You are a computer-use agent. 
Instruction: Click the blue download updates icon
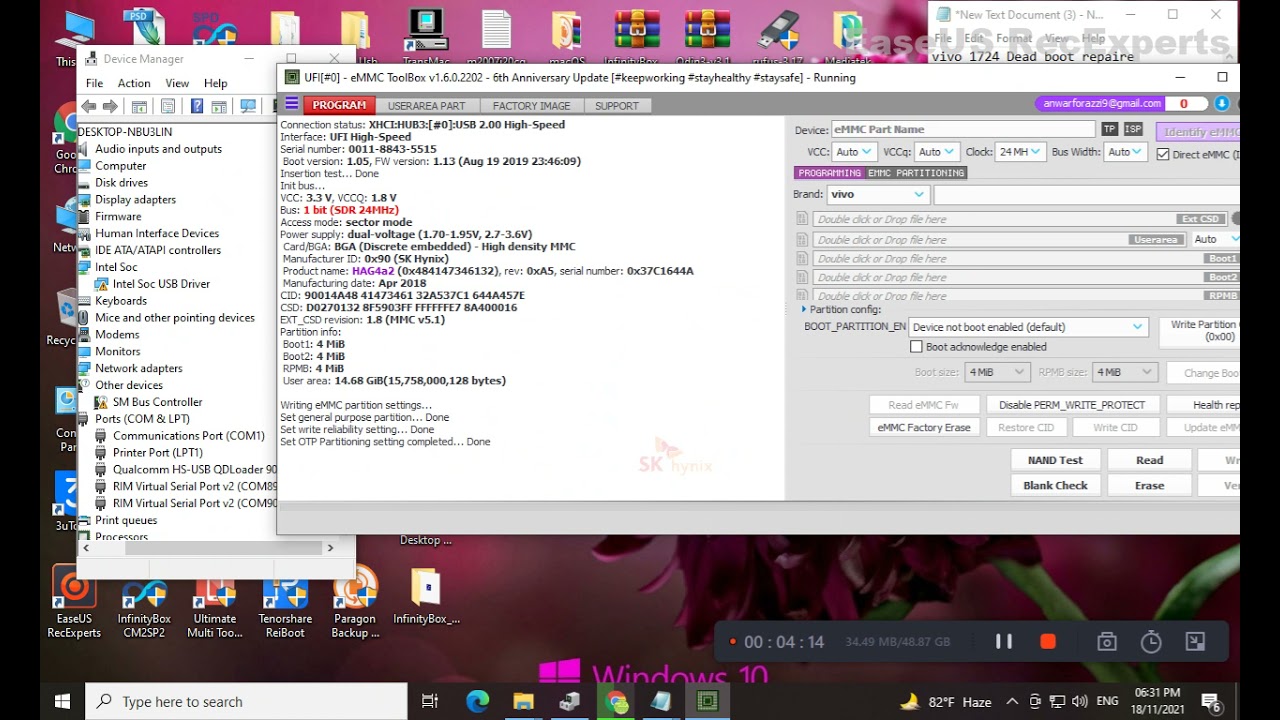(1222, 104)
